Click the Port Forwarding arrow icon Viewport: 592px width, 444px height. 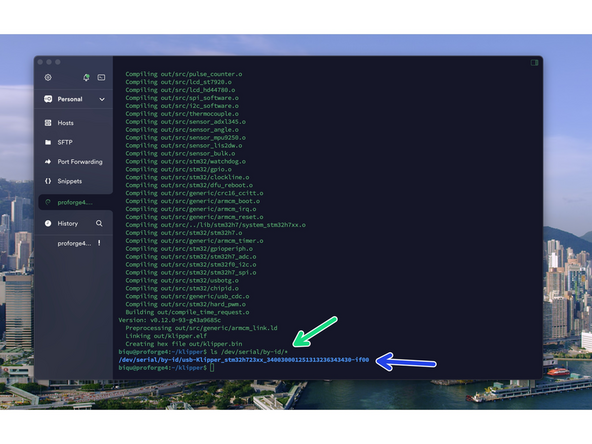(x=48, y=162)
